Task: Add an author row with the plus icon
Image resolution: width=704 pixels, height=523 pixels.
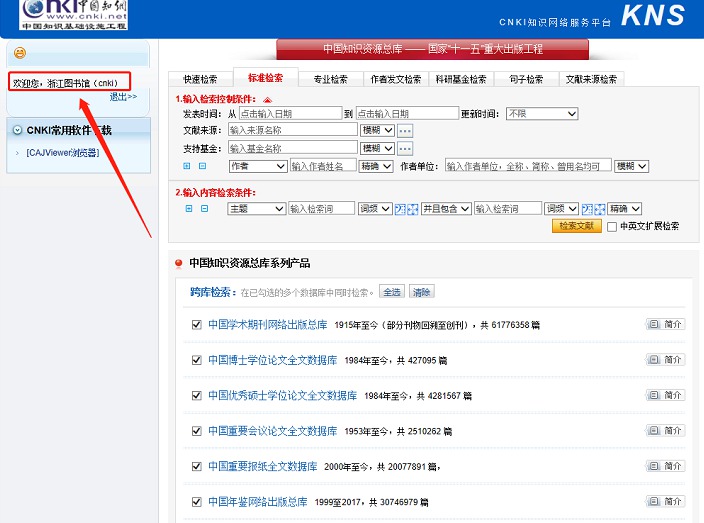Action: point(187,166)
